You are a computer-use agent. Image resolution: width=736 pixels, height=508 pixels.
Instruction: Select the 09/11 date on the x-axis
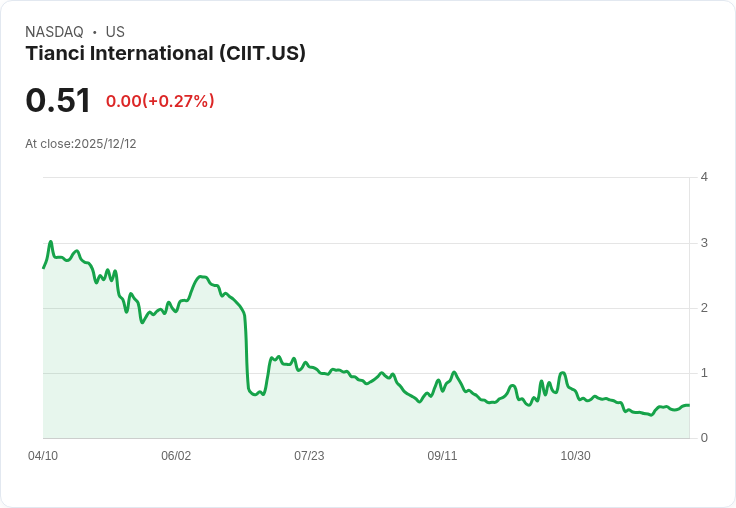(442, 456)
